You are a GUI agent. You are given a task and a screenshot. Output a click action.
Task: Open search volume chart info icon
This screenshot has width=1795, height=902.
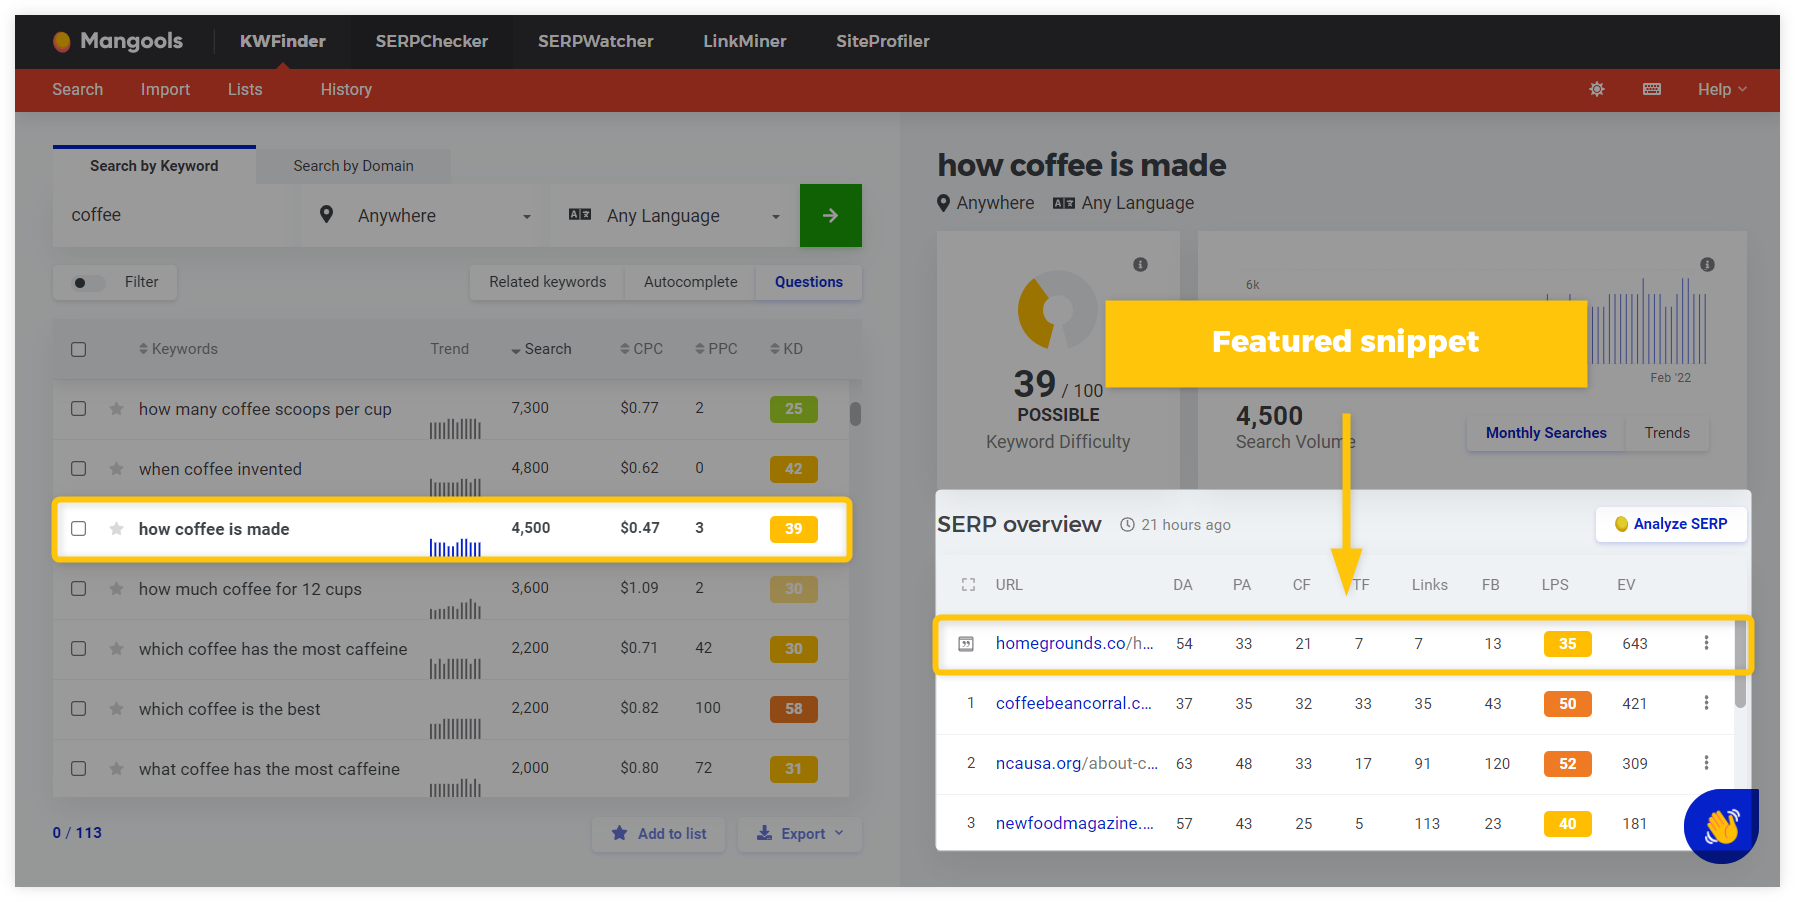1707,265
